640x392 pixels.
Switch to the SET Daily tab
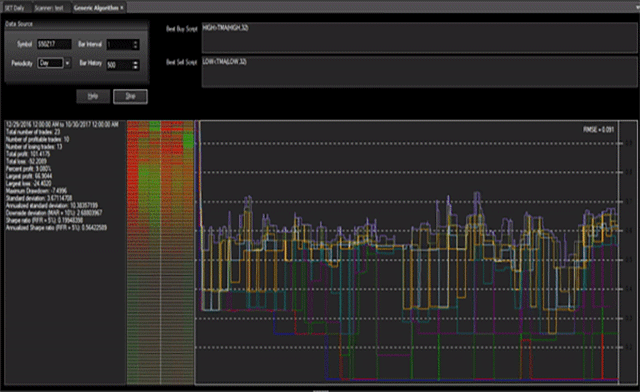pyautogui.click(x=15, y=8)
